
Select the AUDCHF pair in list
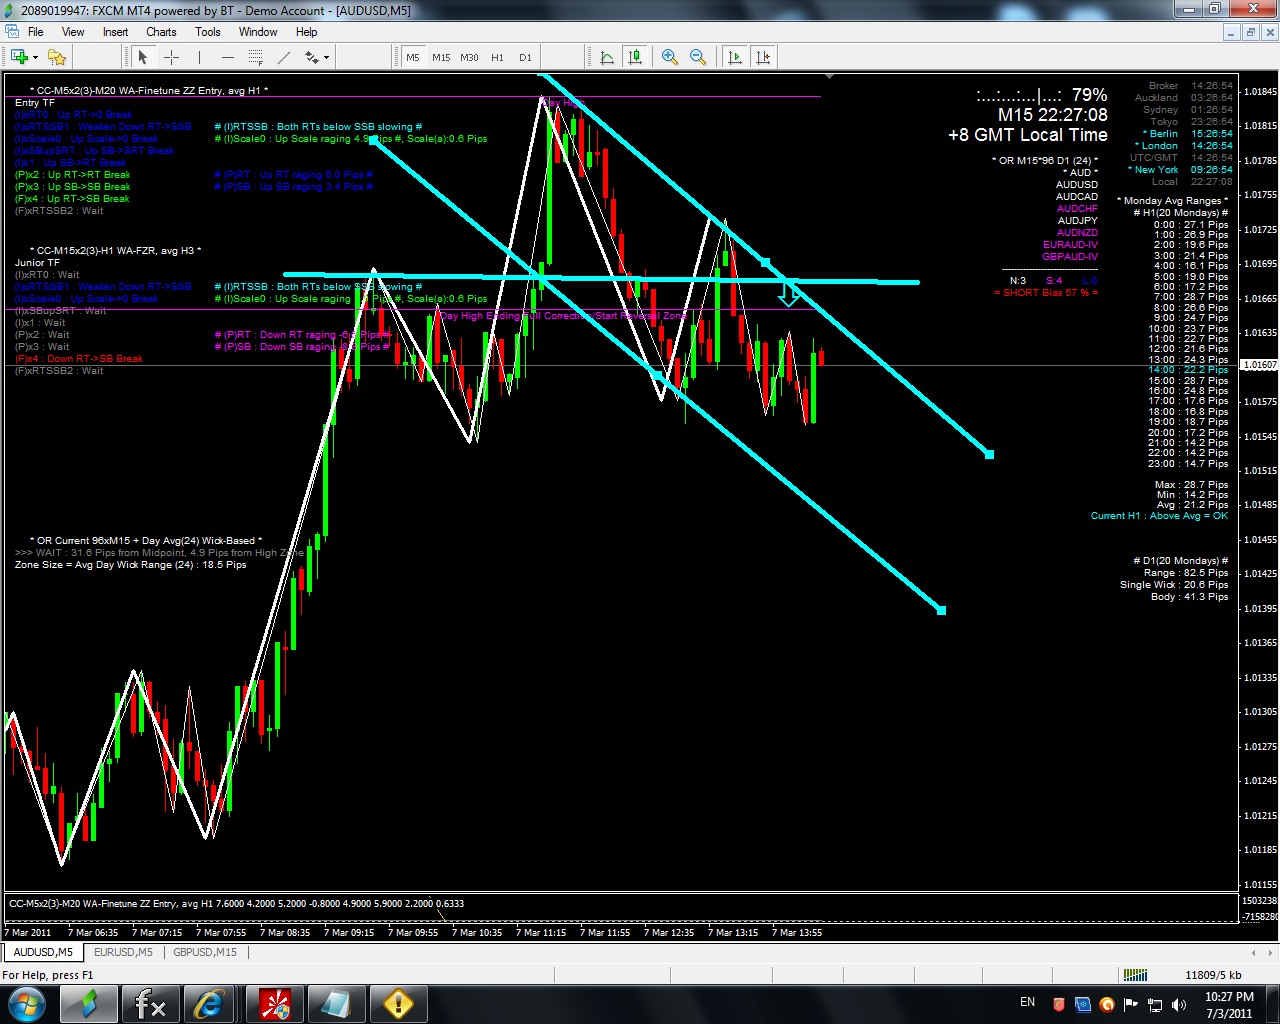pyautogui.click(x=1078, y=209)
